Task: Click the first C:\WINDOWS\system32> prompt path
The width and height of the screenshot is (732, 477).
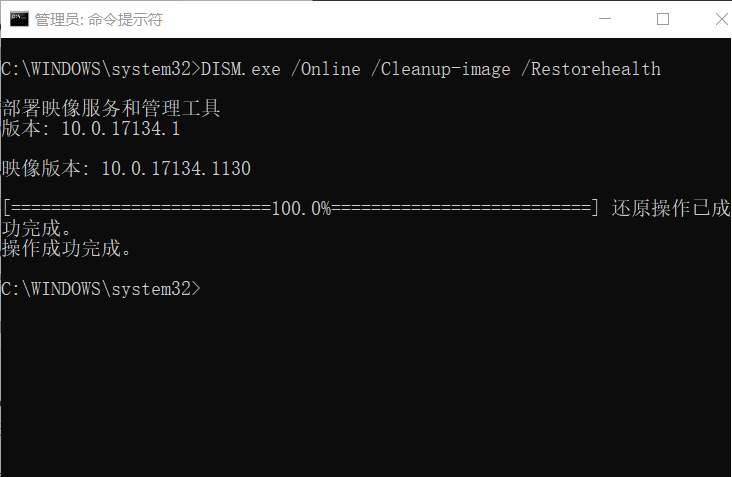Action: [x=100, y=69]
